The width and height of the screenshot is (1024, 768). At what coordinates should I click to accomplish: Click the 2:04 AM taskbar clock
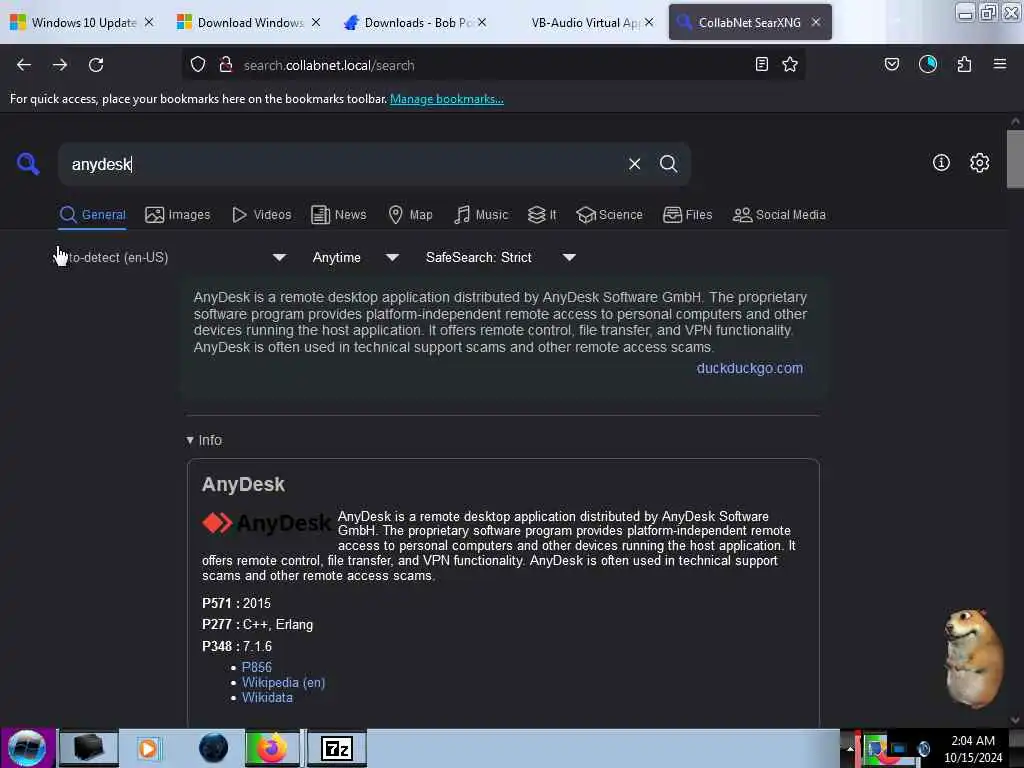coord(973,748)
